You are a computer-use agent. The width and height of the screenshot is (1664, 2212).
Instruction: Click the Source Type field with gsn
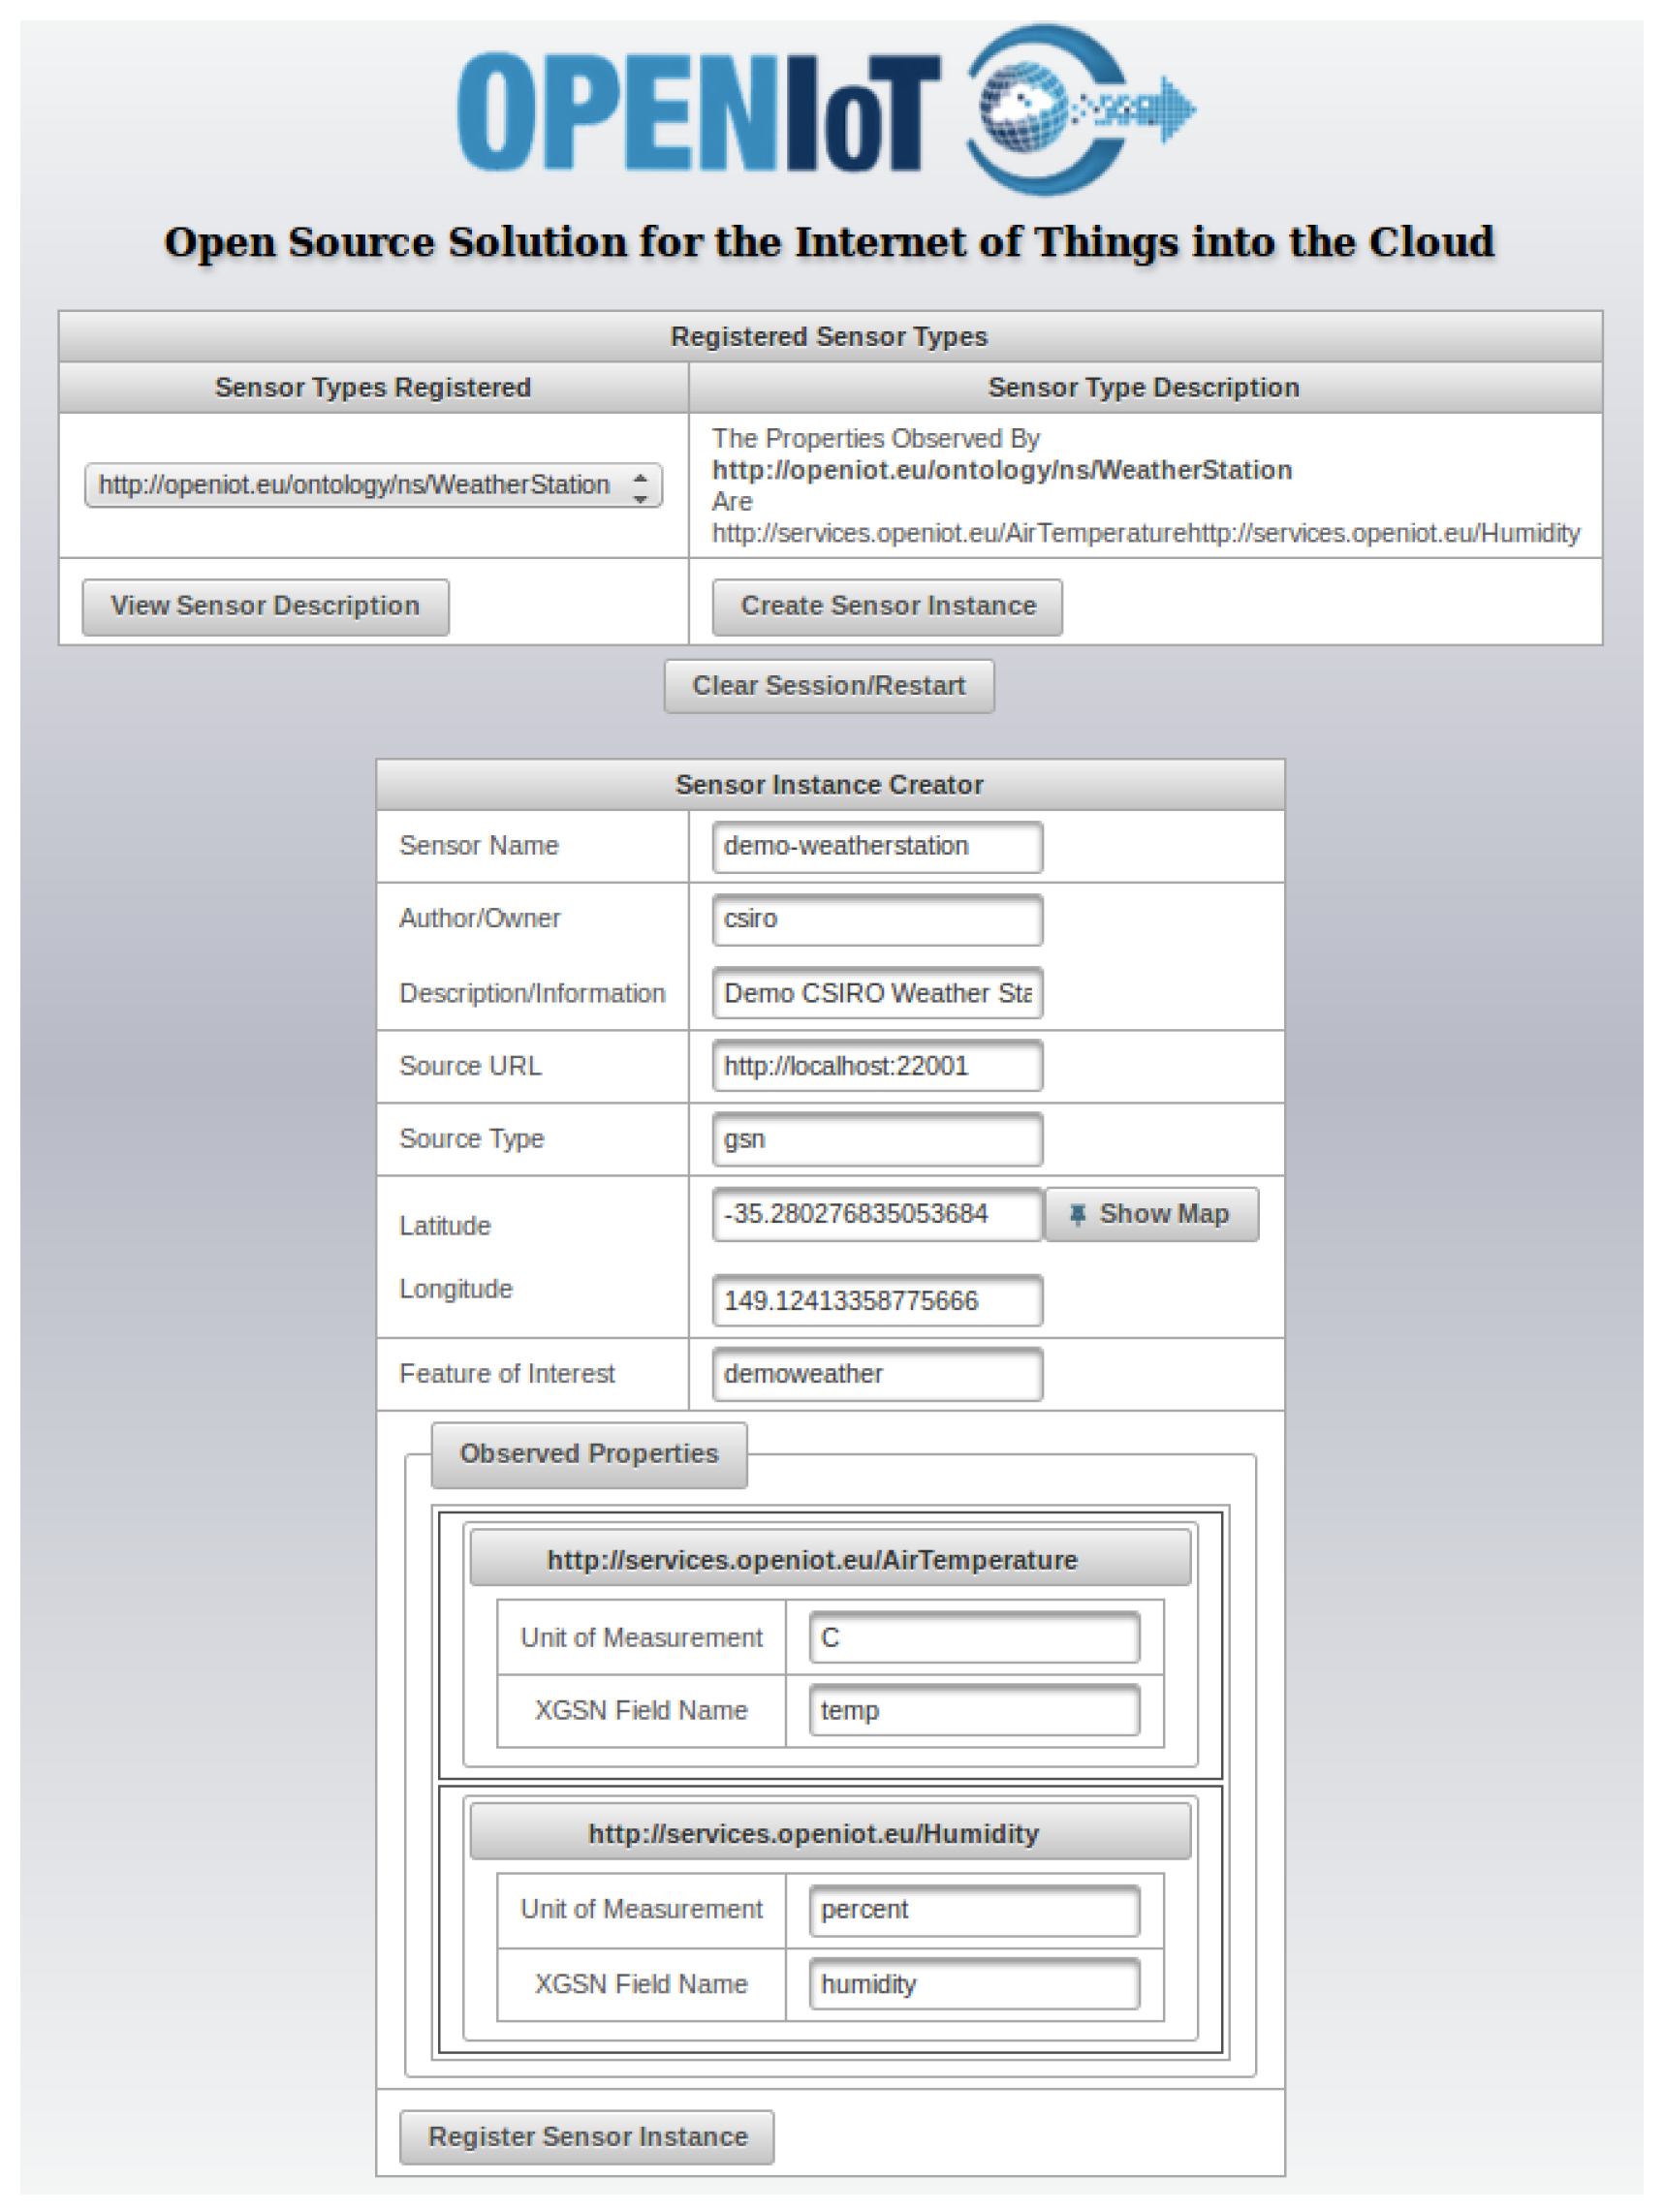pos(877,1139)
